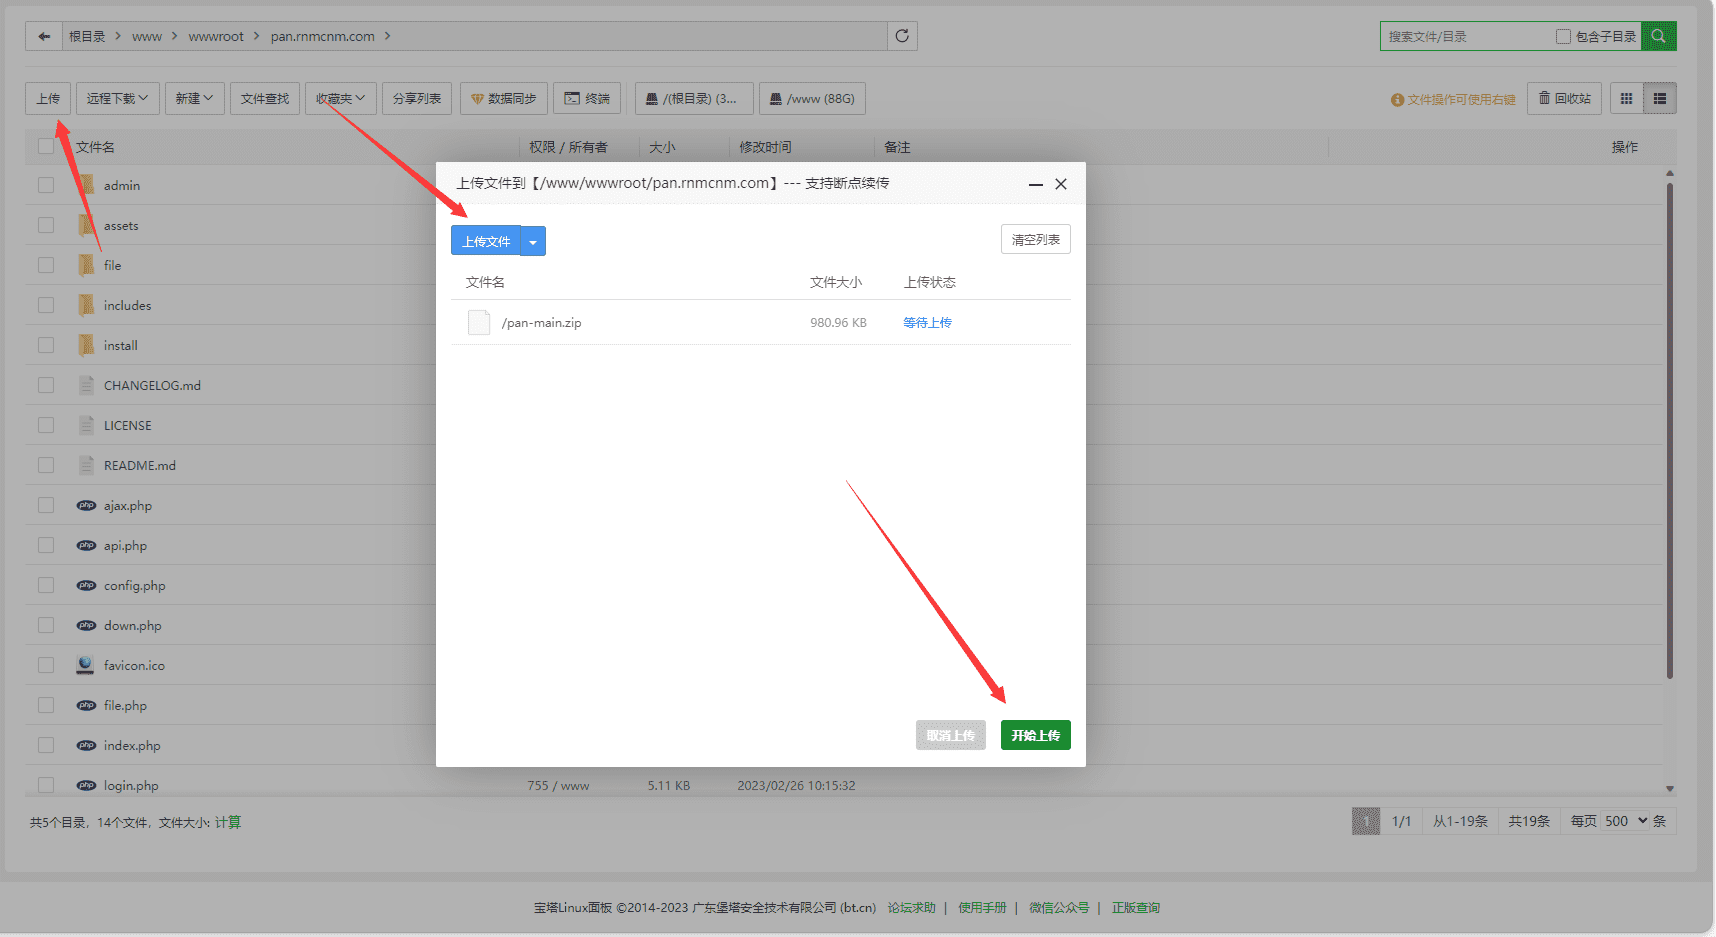
Task: Expand the arrow next to 上传文件
Action: (533, 240)
